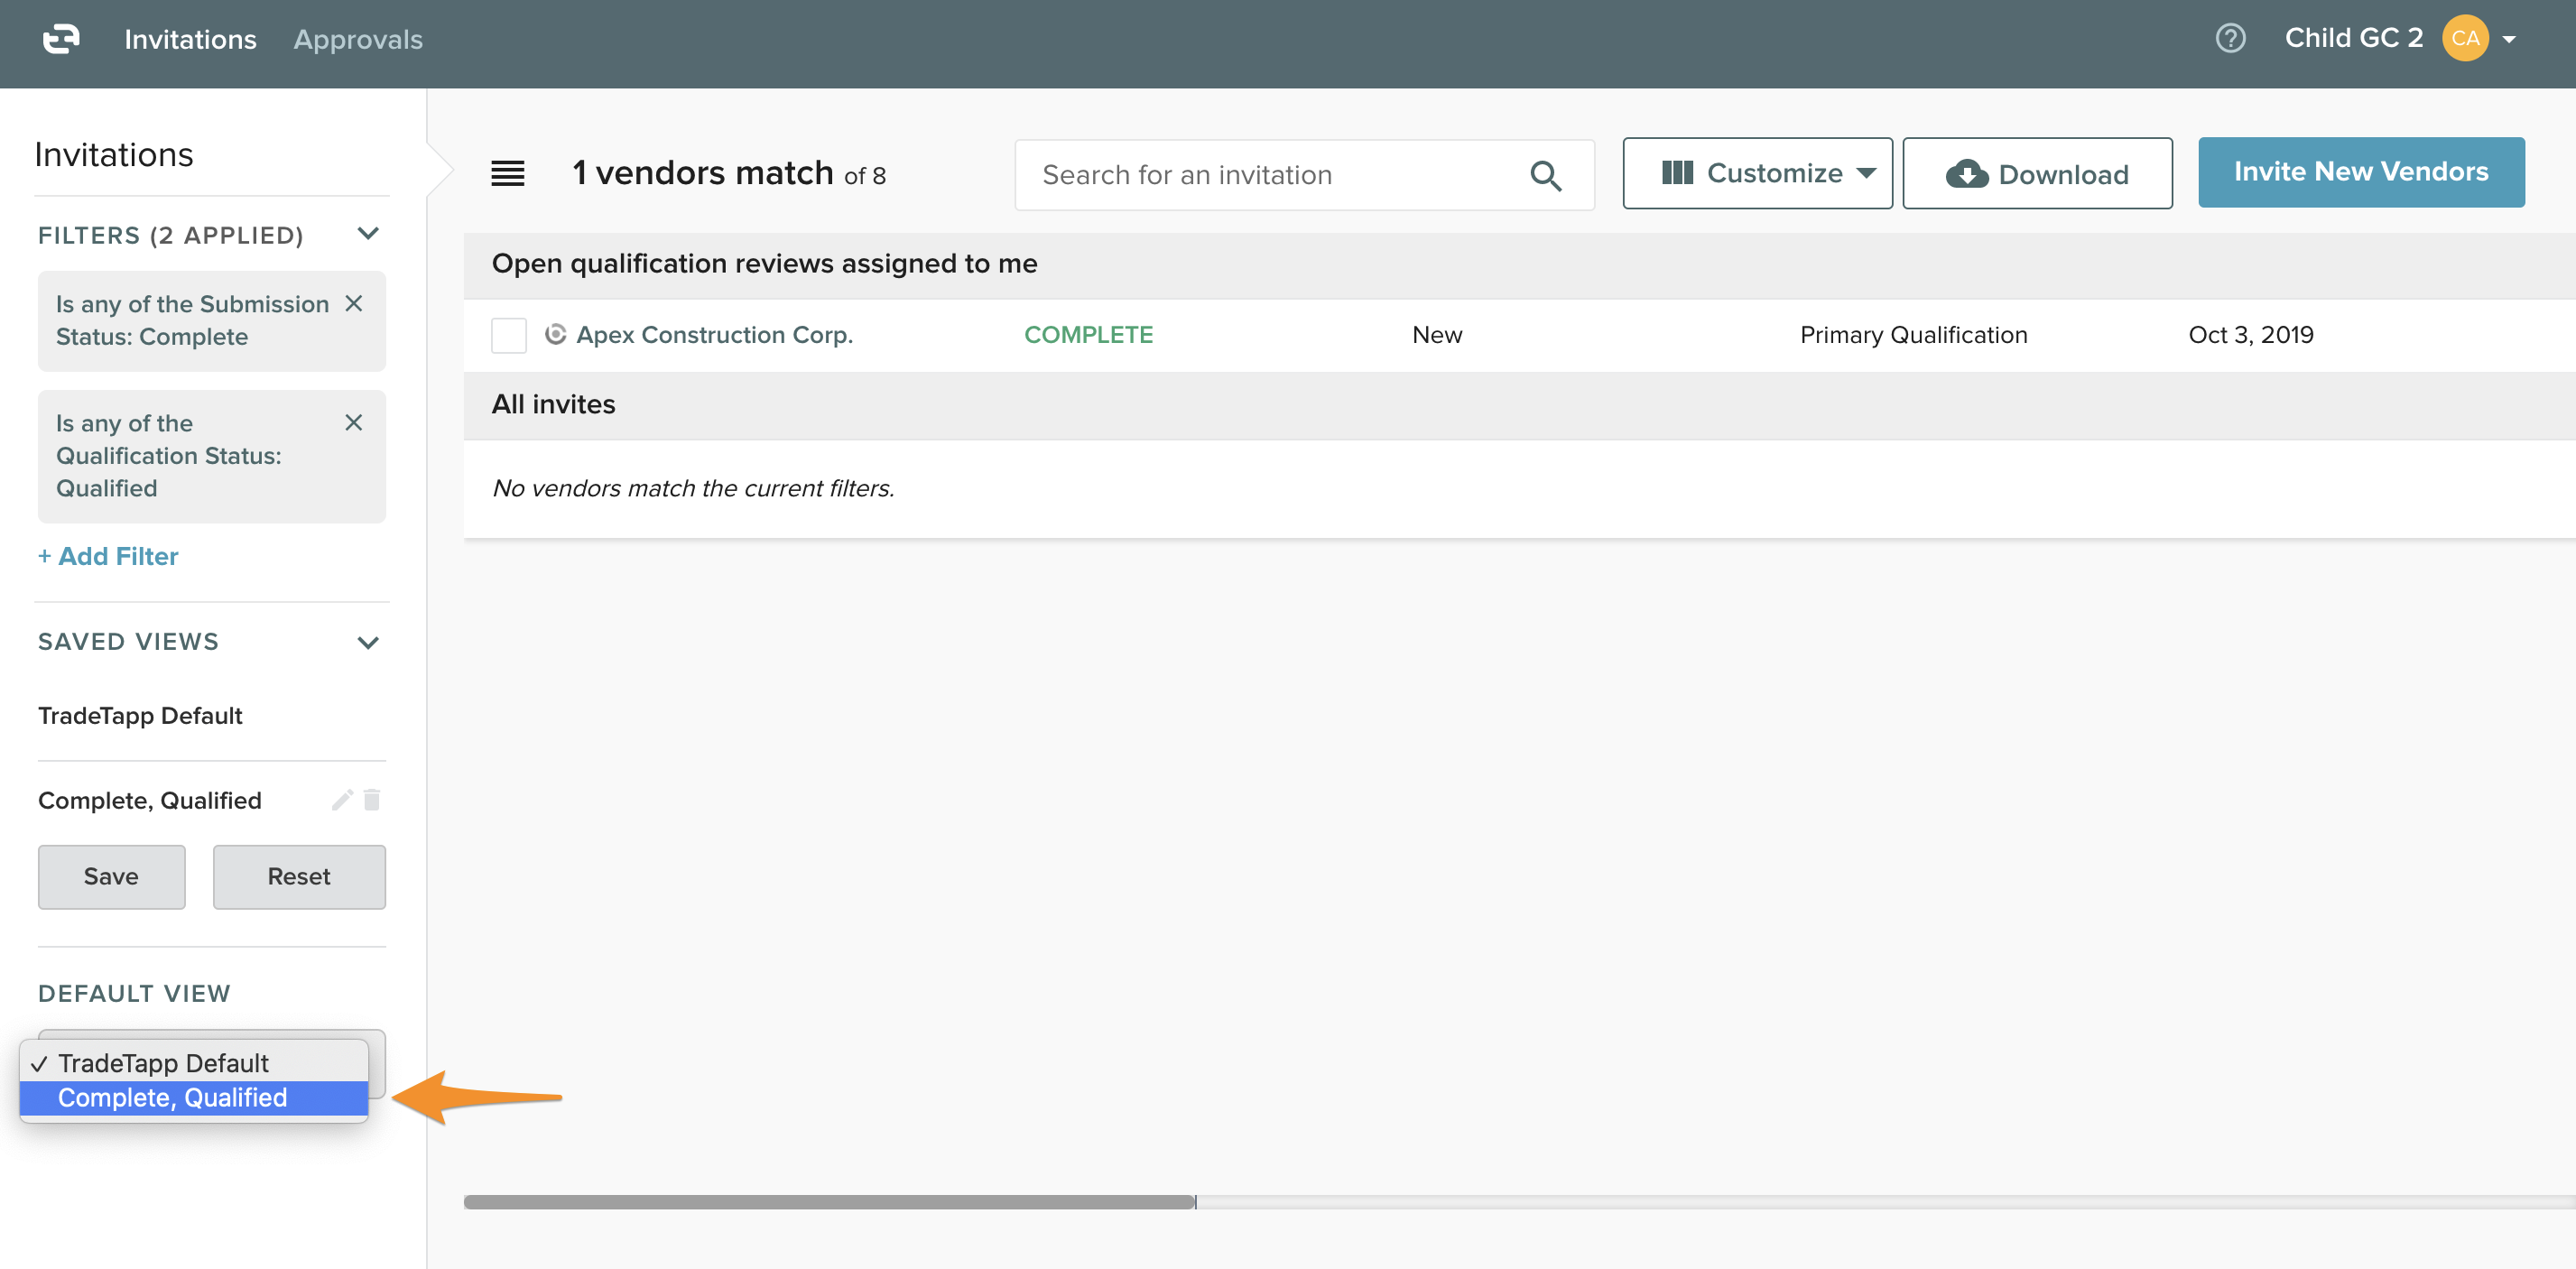Collapse the Filters section chevron

pos(368,234)
